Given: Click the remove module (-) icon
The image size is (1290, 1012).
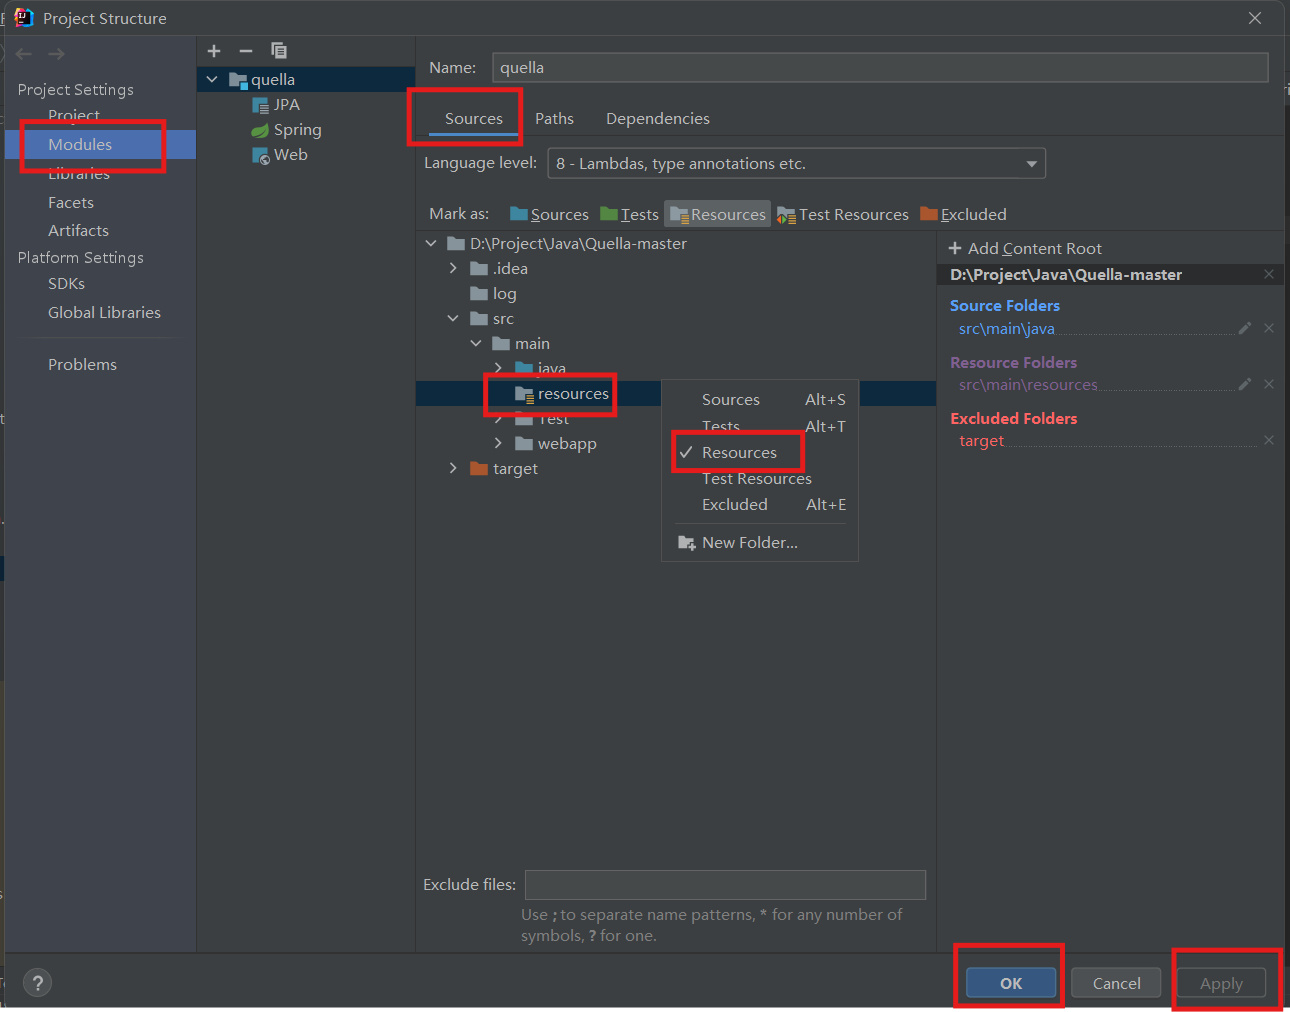Looking at the screenshot, I should coord(245,51).
